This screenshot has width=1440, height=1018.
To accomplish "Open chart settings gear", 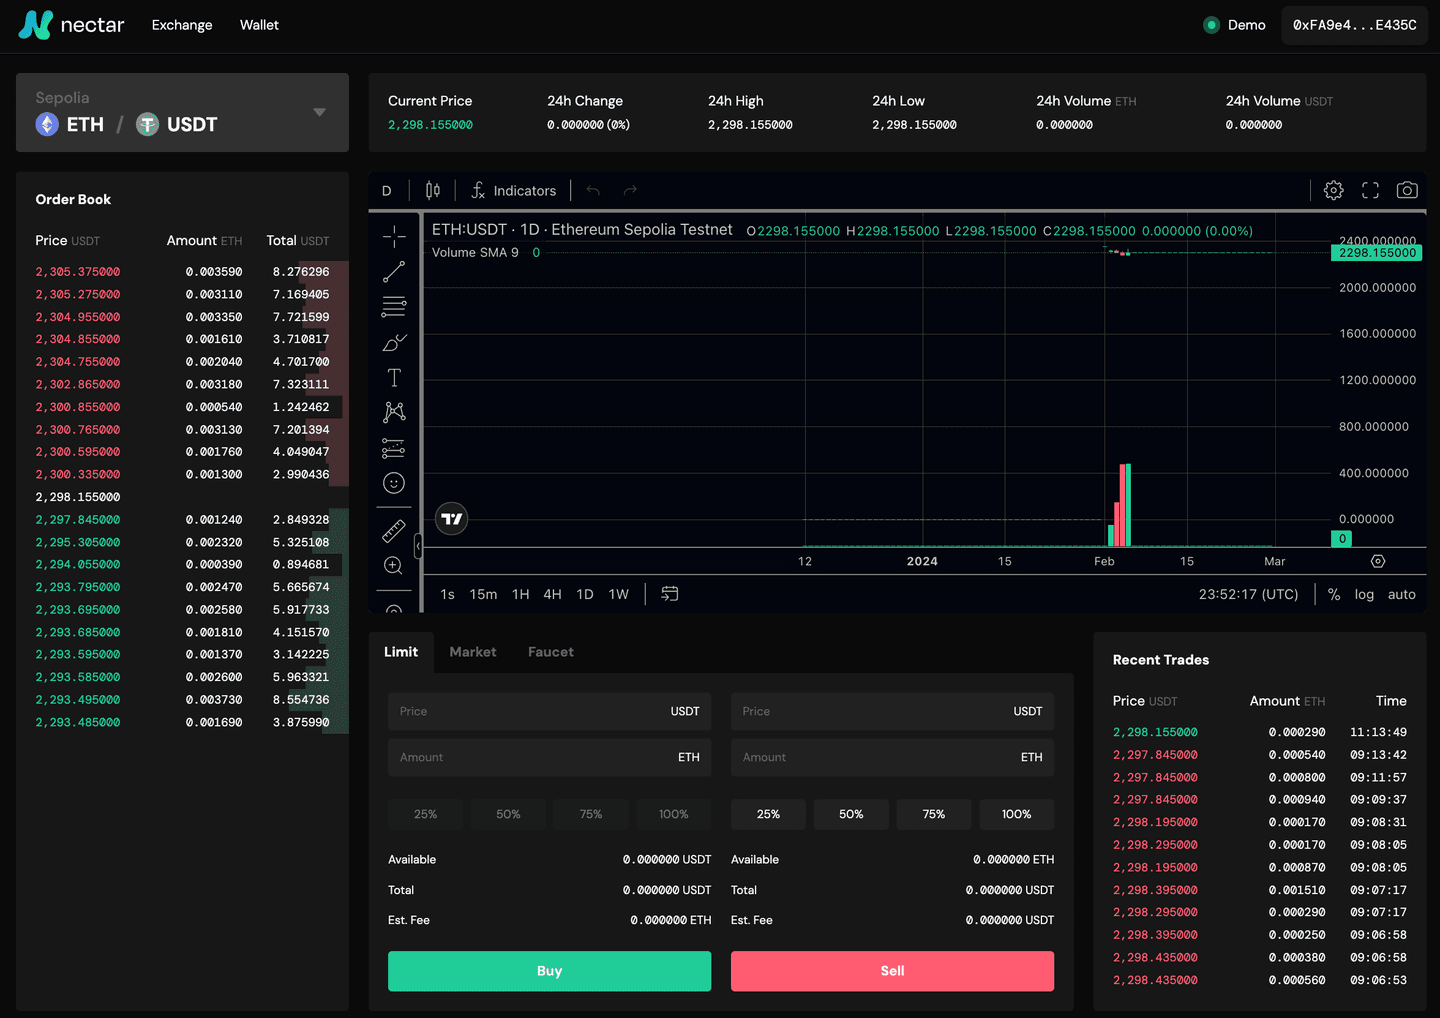I will [1334, 190].
